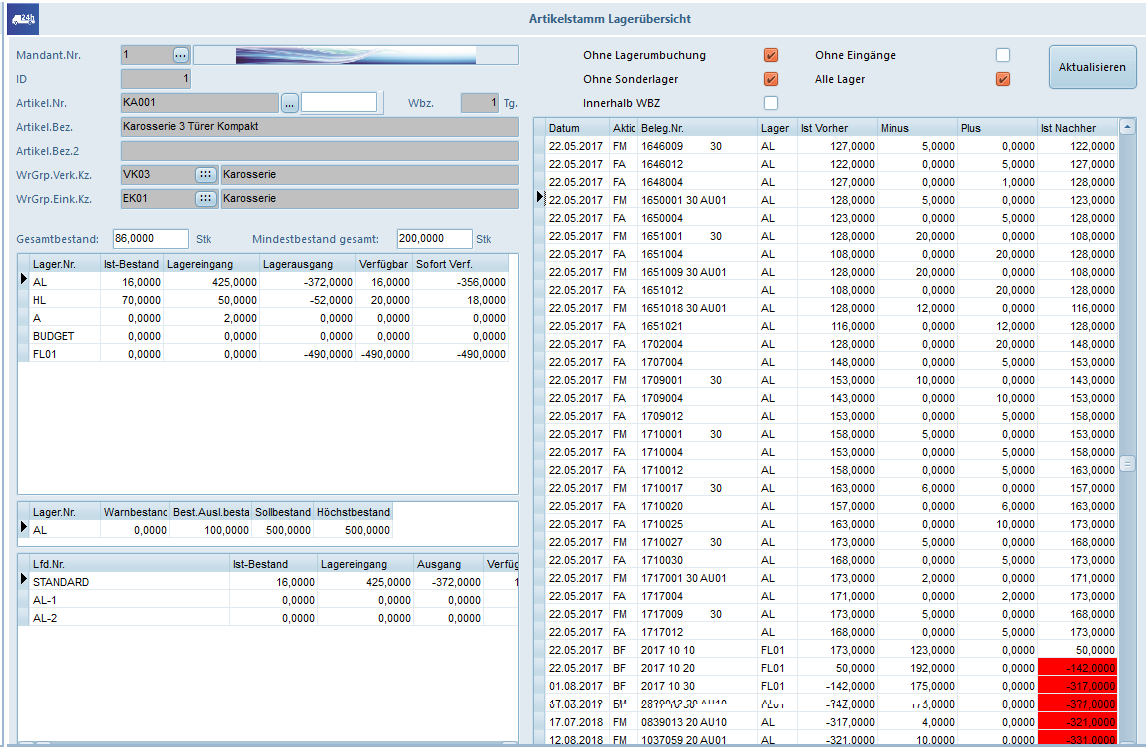
Task: Open the Artikel.Nr. lookup ellipsis button
Action: tap(289, 102)
